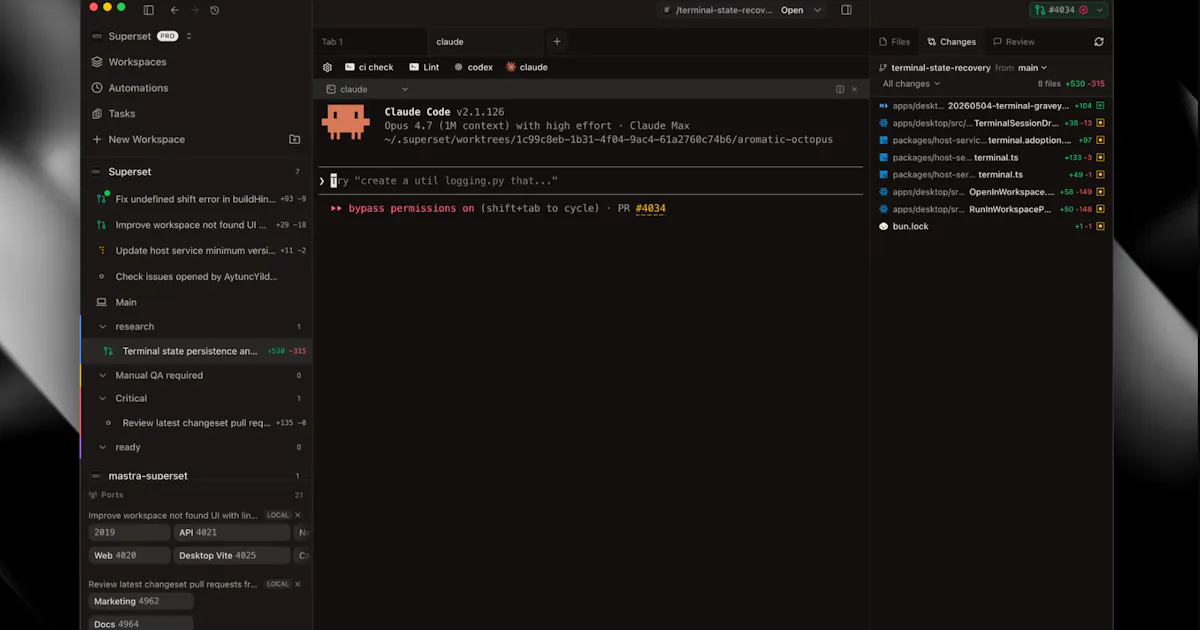The height and width of the screenshot is (630, 1200).
Task: Open Automations in the sidebar
Action: coord(138,88)
